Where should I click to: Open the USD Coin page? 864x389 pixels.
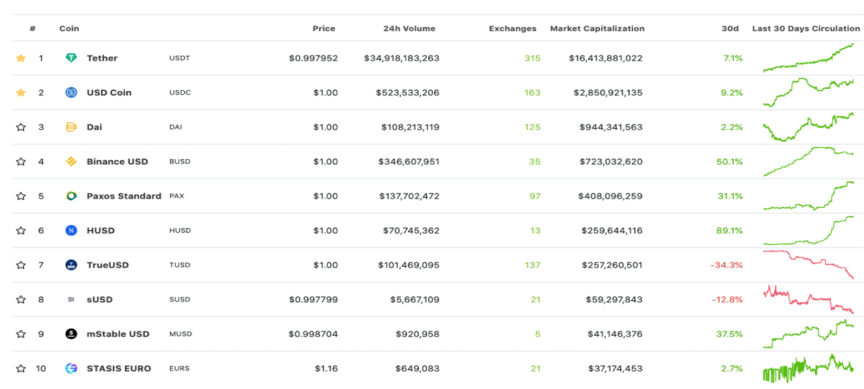point(109,93)
